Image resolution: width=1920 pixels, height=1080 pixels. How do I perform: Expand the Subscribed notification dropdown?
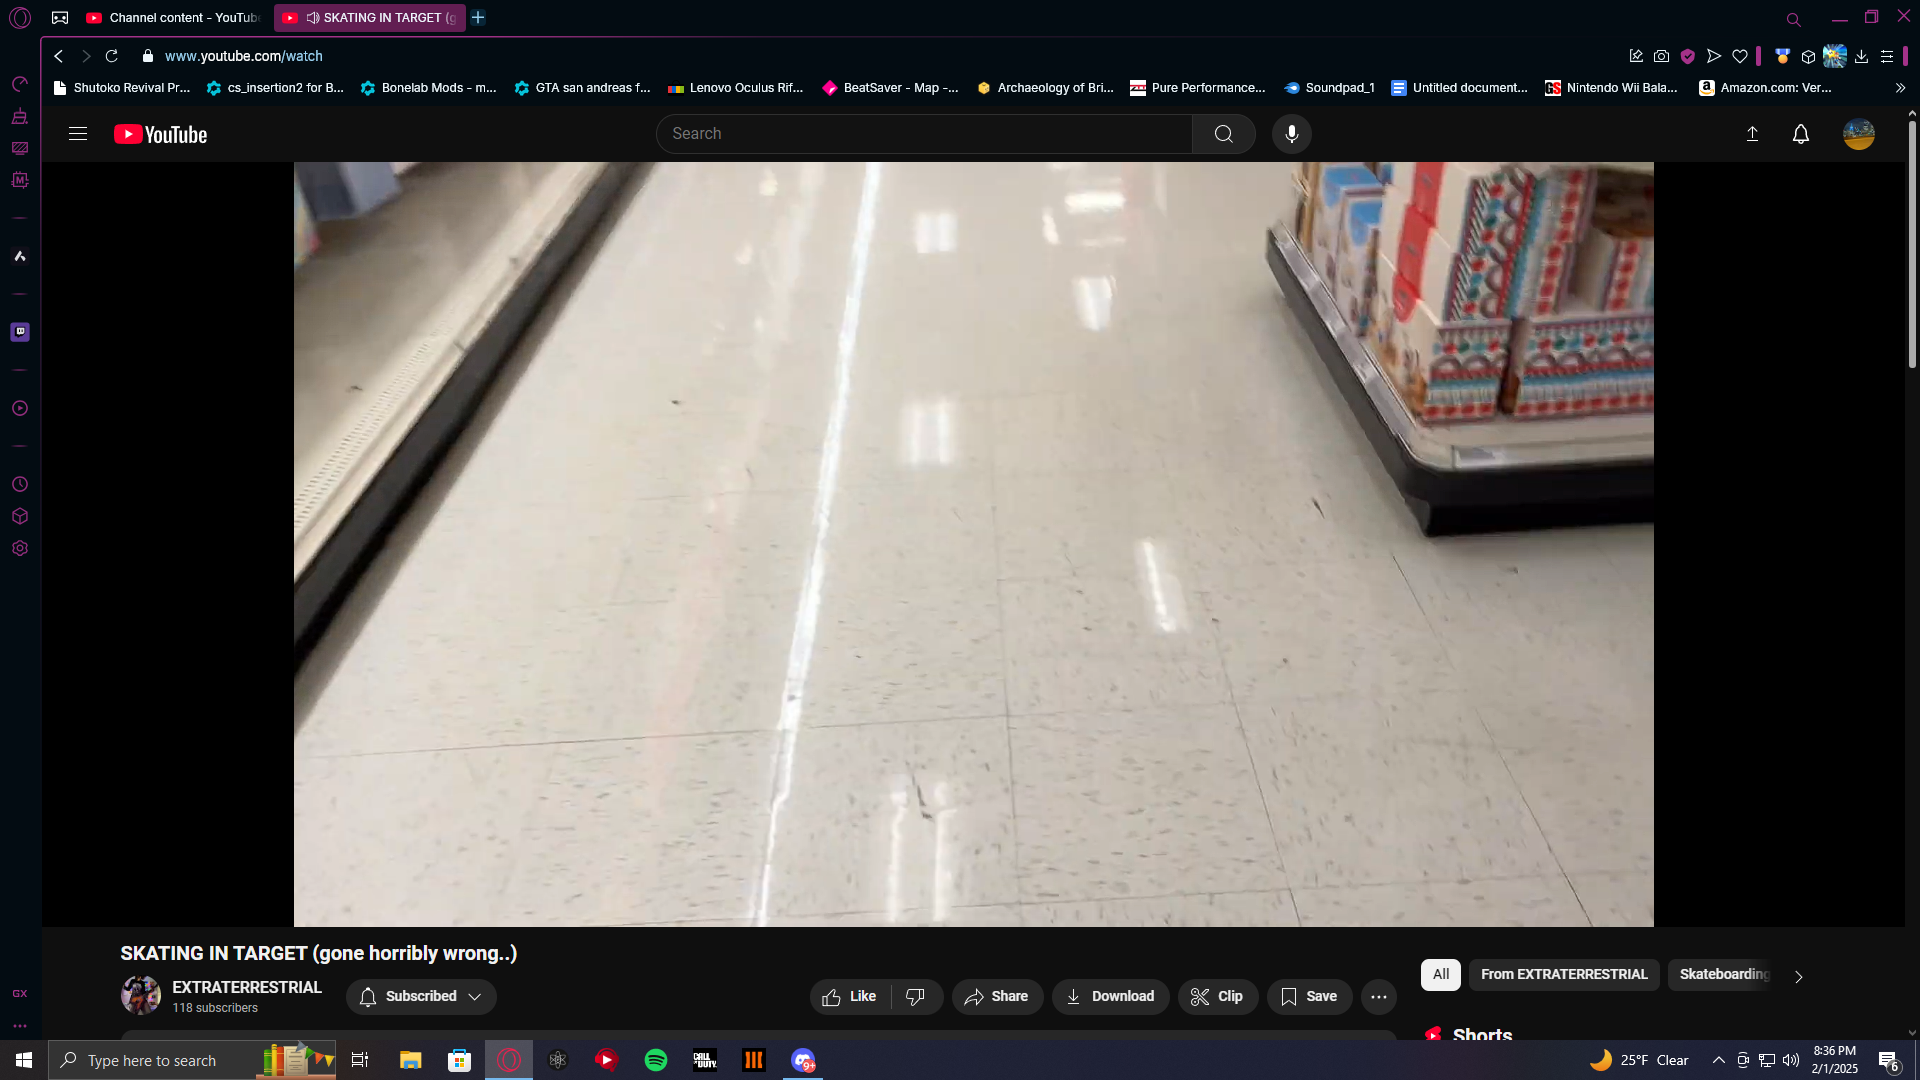[x=421, y=996]
